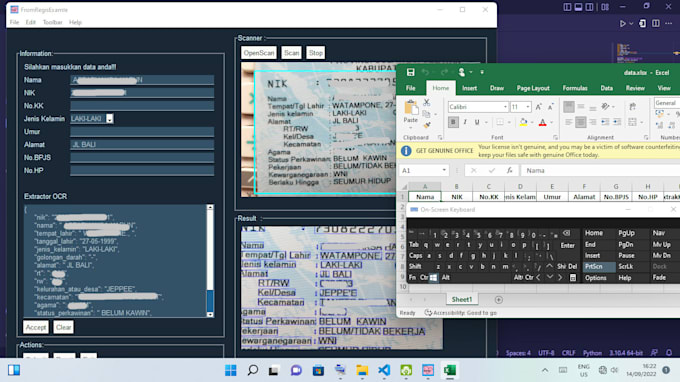The height and width of the screenshot is (382, 680).
Task: Open Visual Studio Code from the taskbar
Action: (x=384, y=370)
